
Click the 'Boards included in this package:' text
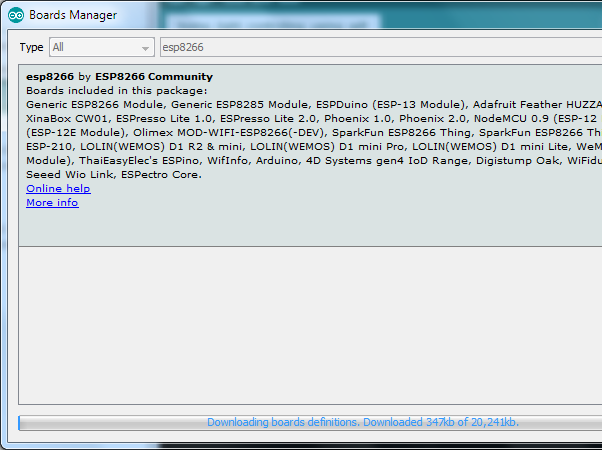(117, 91)
